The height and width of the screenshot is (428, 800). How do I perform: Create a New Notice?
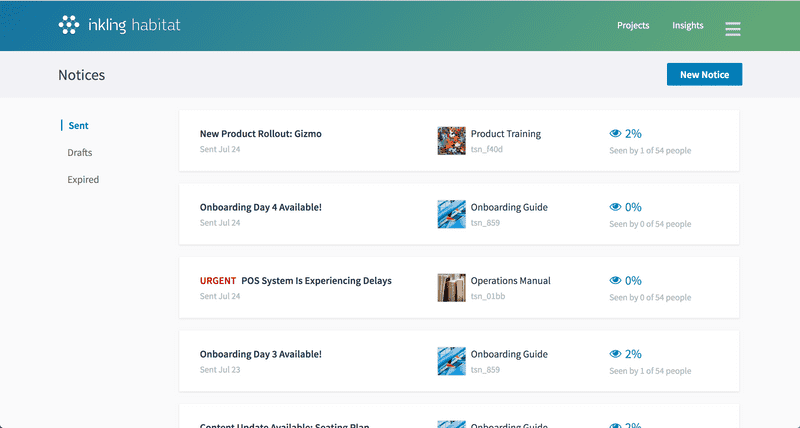[x=705, y=74]
